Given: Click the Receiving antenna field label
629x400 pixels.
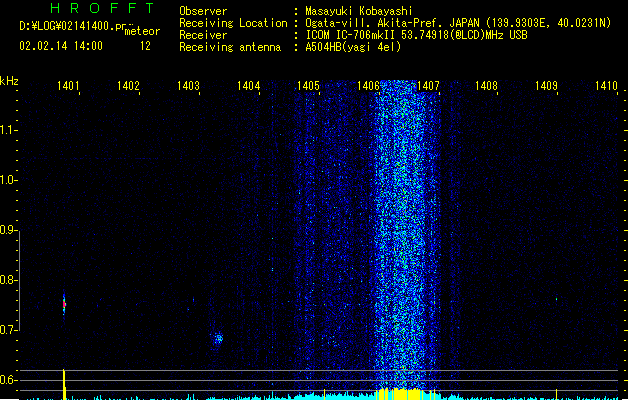Looking at the screenshot, I should 230,47.
